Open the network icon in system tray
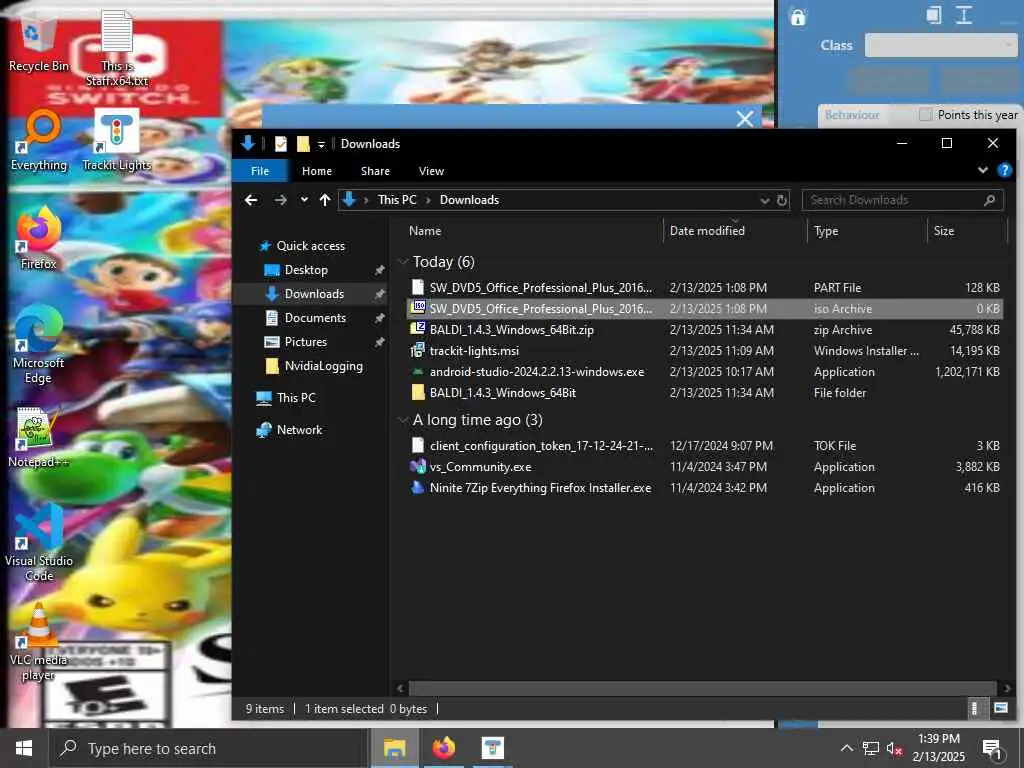Screen dimensions: 1024x768 (x=871, y=748)
